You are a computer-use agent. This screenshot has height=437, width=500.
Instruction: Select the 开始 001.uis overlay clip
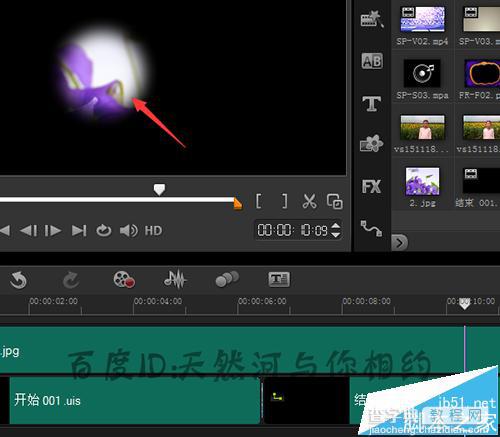(x=135, y=400)
